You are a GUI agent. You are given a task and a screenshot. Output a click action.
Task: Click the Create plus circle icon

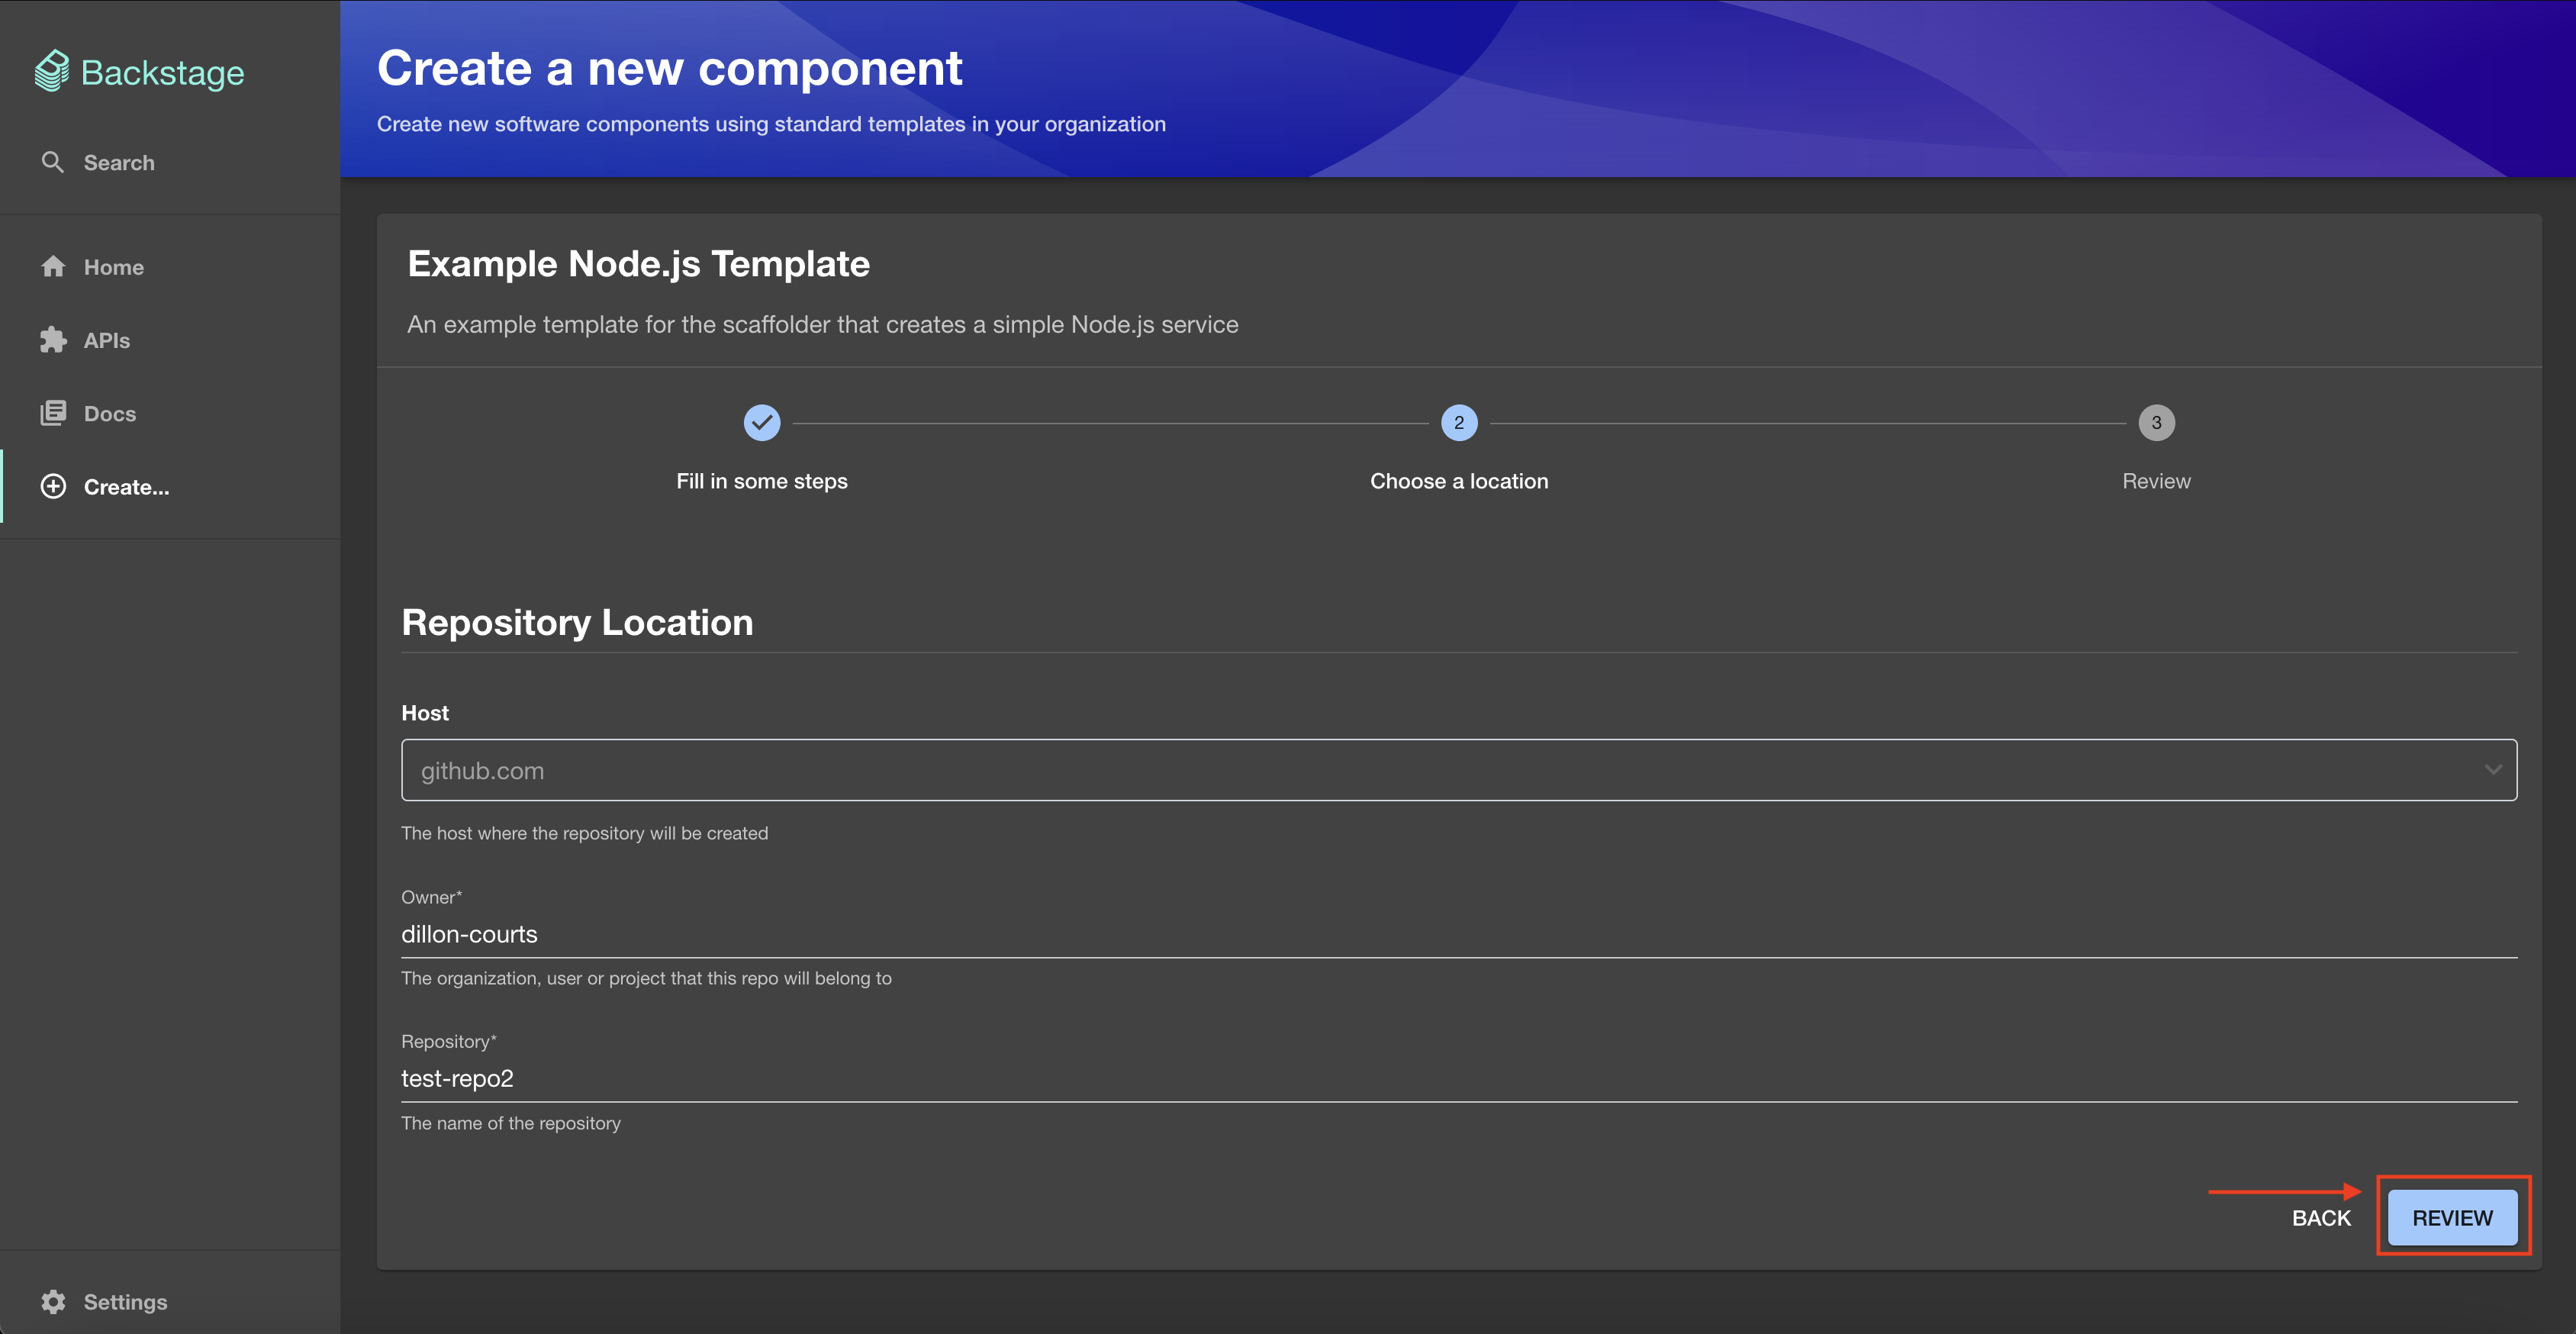pyautogui.click(x=53, y=487)
